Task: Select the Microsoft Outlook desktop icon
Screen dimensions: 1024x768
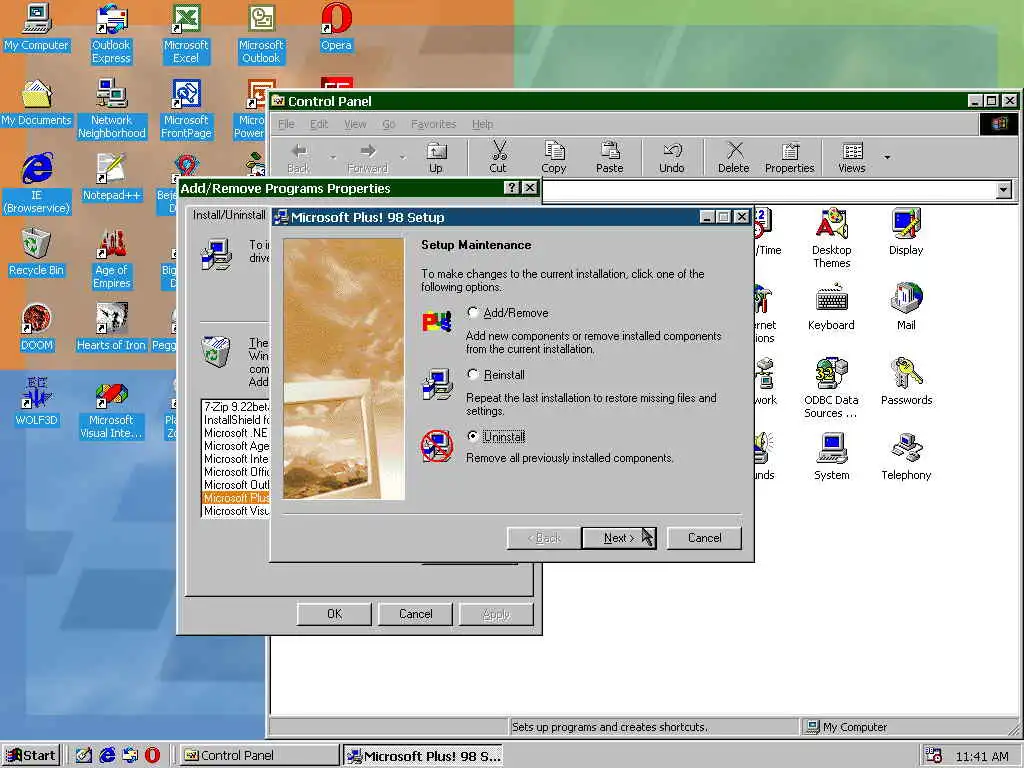Action: pos(261,34)
